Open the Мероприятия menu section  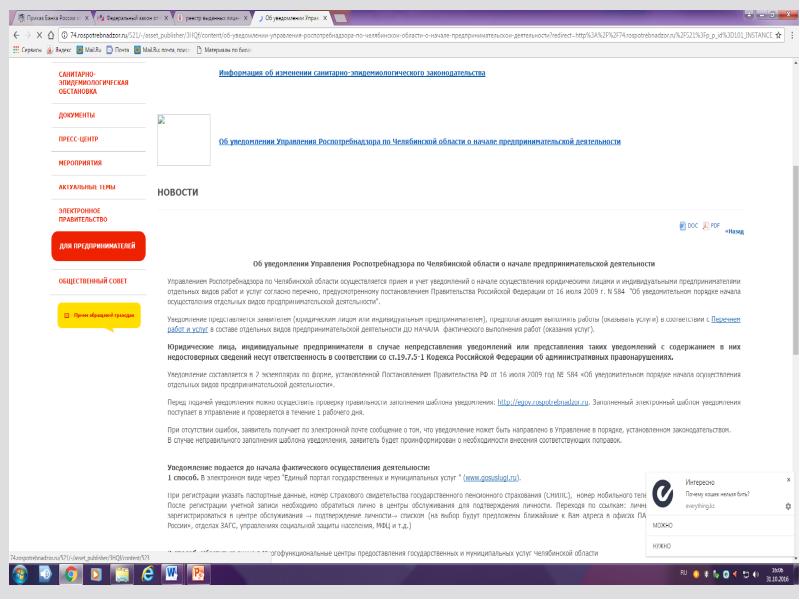click(x=80, y=163)
